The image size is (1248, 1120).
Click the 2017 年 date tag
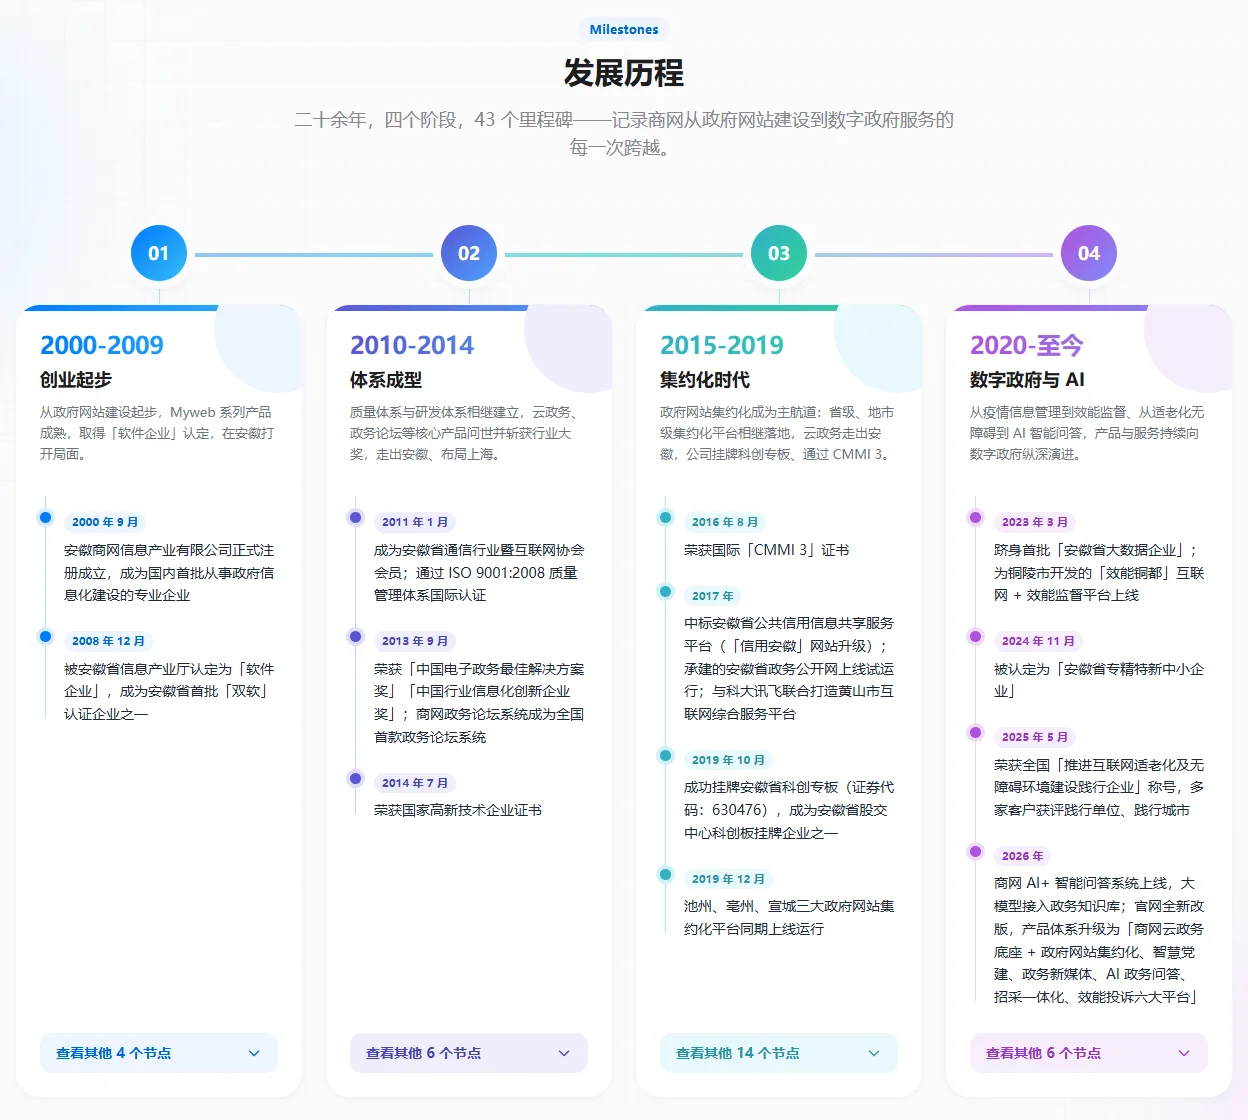pyautogui.click(x=713, y=596)
